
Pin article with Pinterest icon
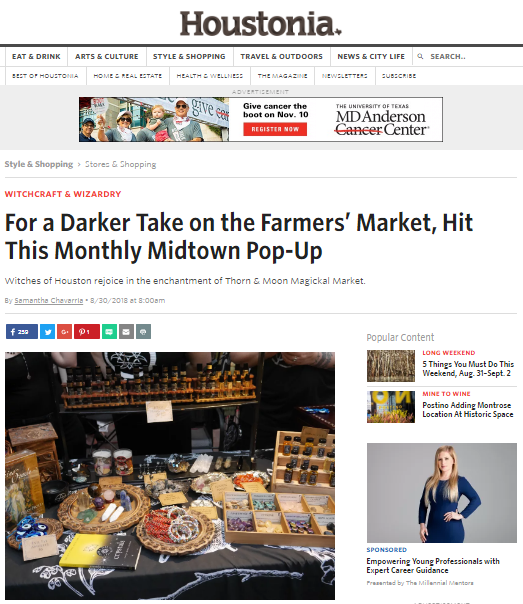[x=87, y=331]
